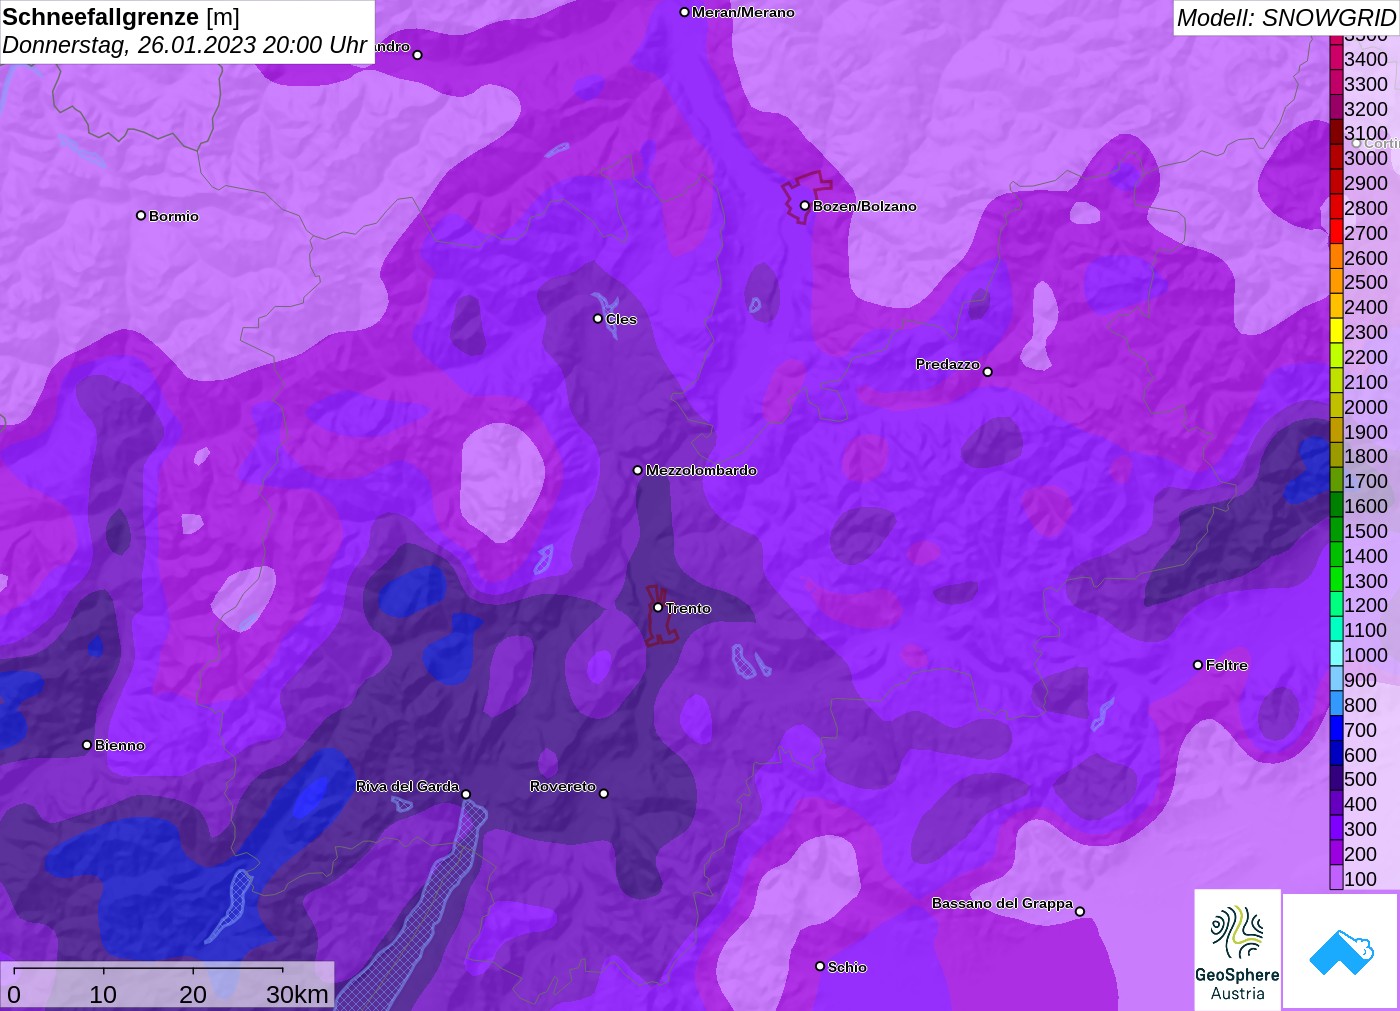Click the Bozen/Bolzano map marker dot
The image size is (1400, 1011).
coord(804,206)
